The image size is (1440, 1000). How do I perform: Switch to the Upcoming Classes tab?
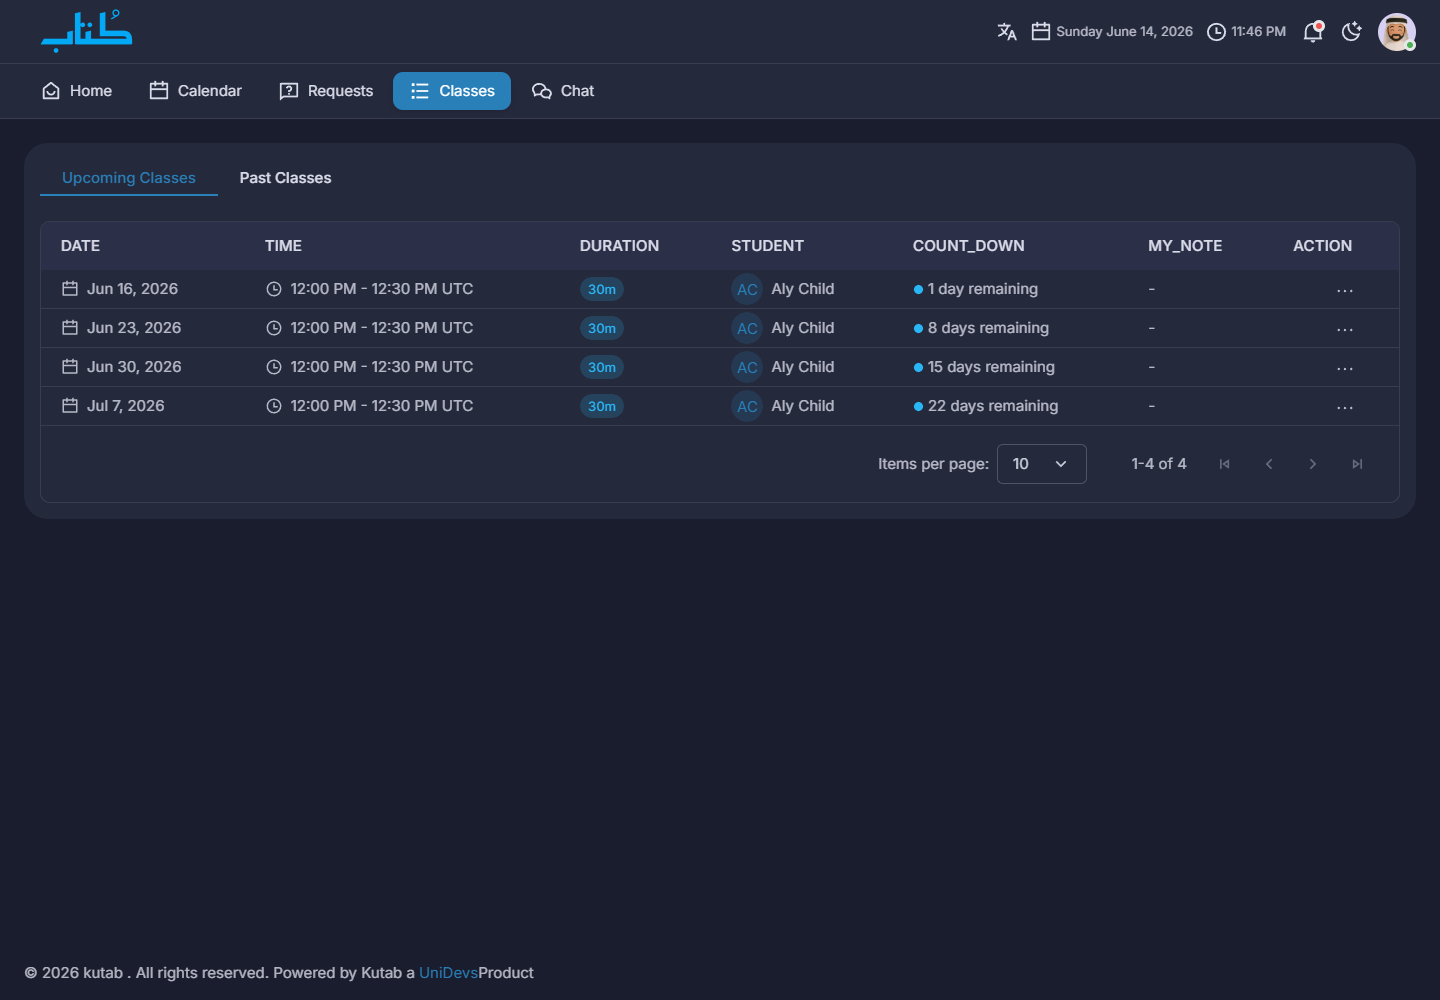click(x=129, y=178)
